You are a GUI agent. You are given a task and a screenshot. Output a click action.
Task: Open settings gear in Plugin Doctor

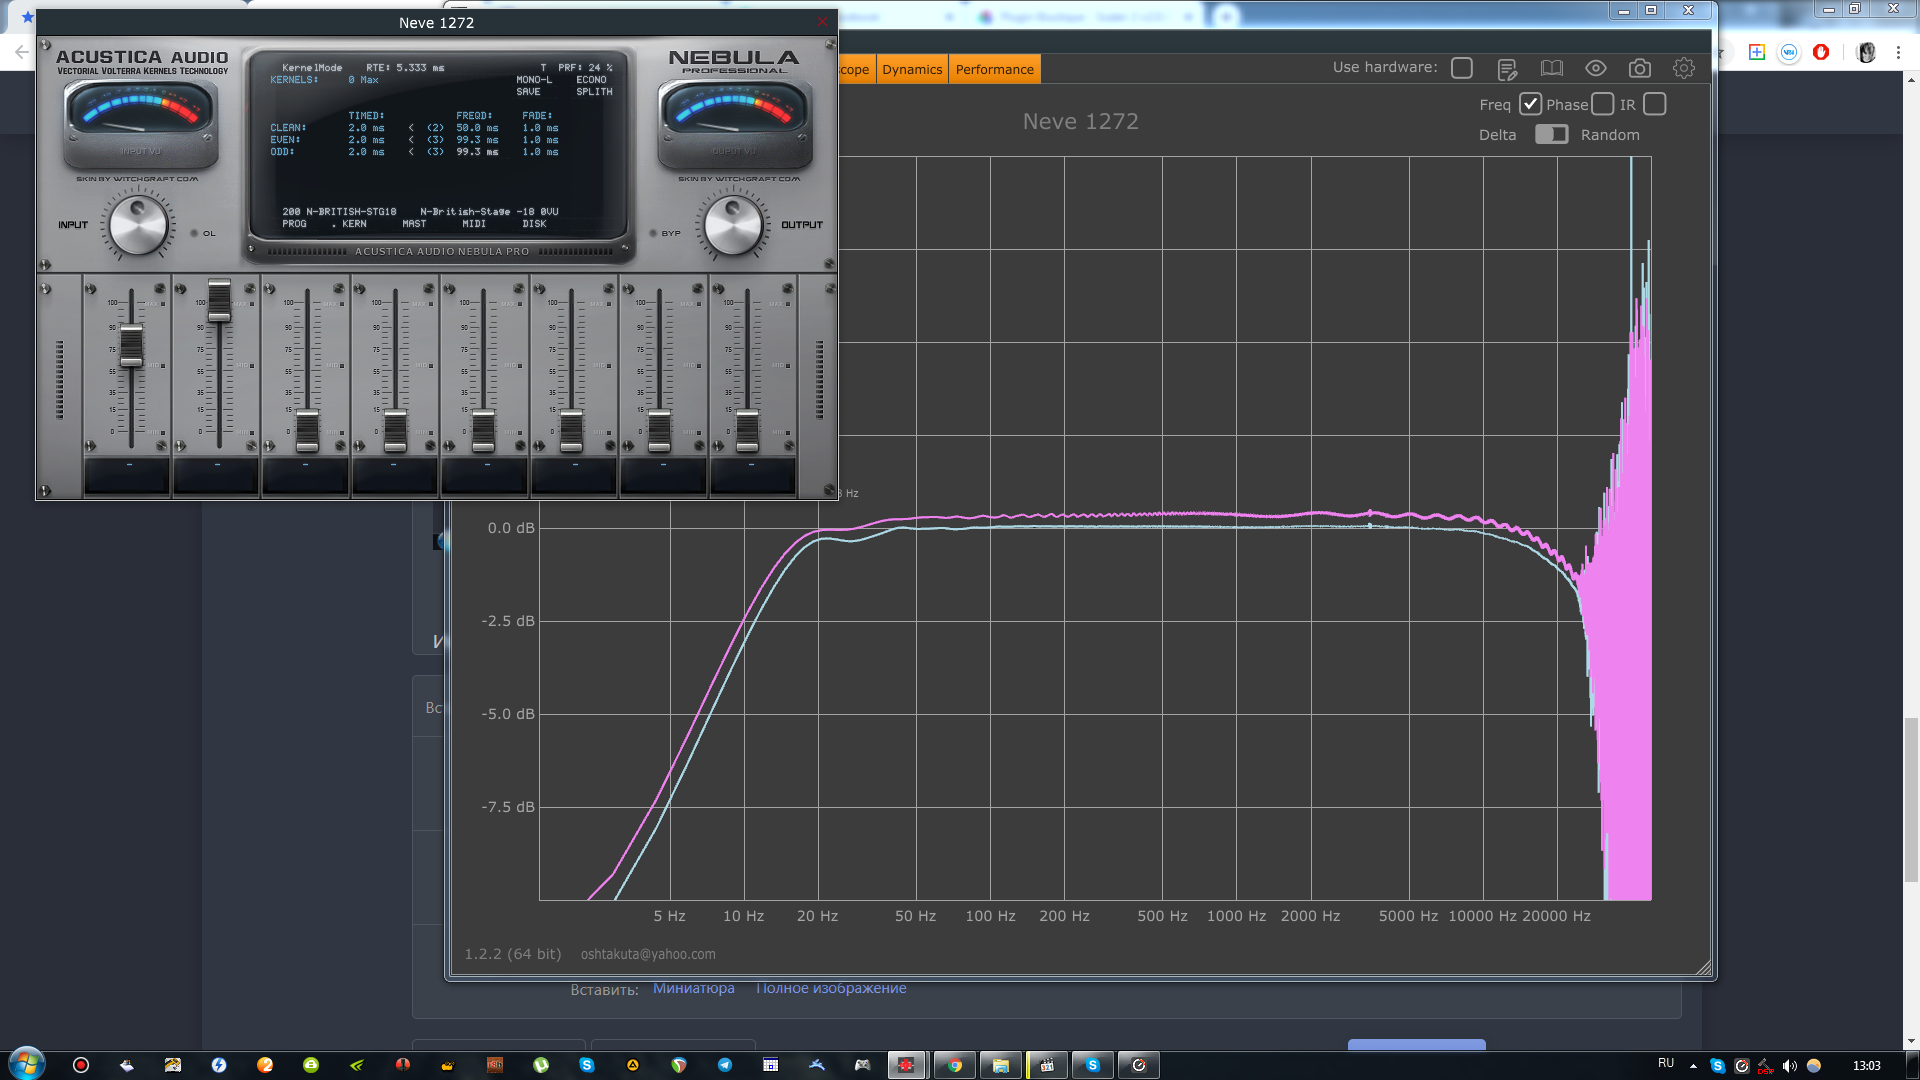pyautogui.click(x=1684, y=68)
